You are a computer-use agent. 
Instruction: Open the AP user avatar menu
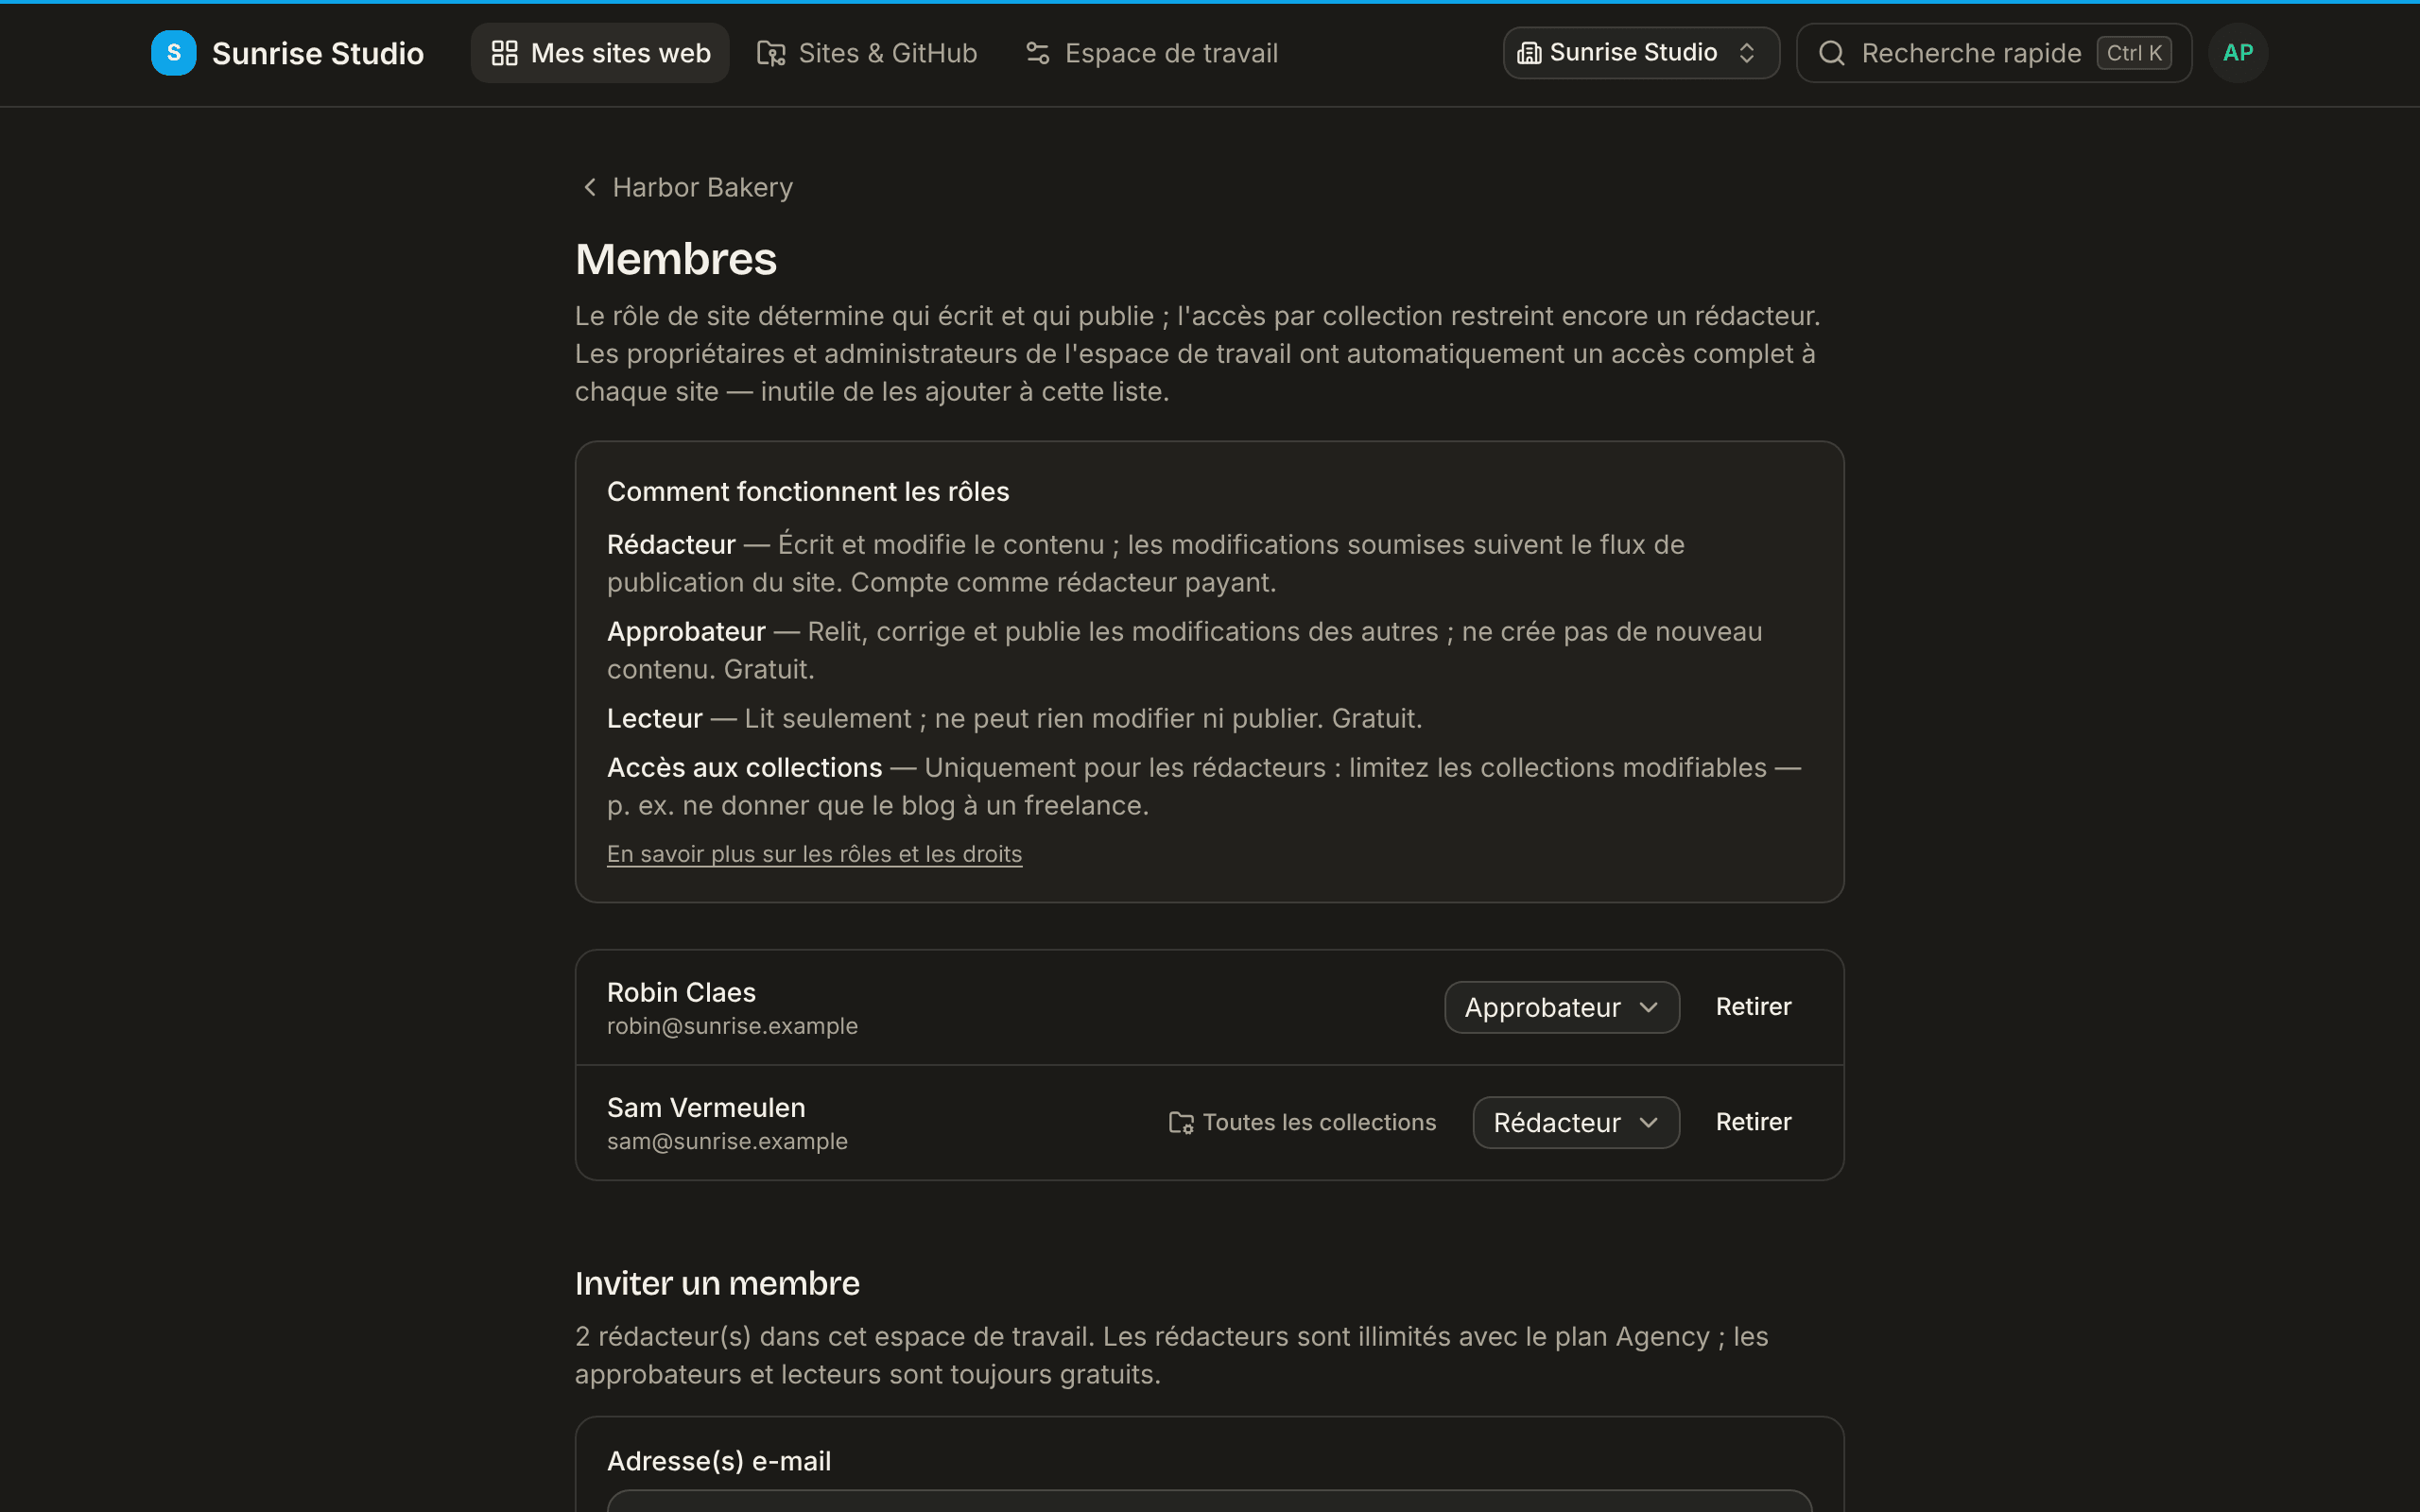pyautogui.click(x=2238, y=53)
